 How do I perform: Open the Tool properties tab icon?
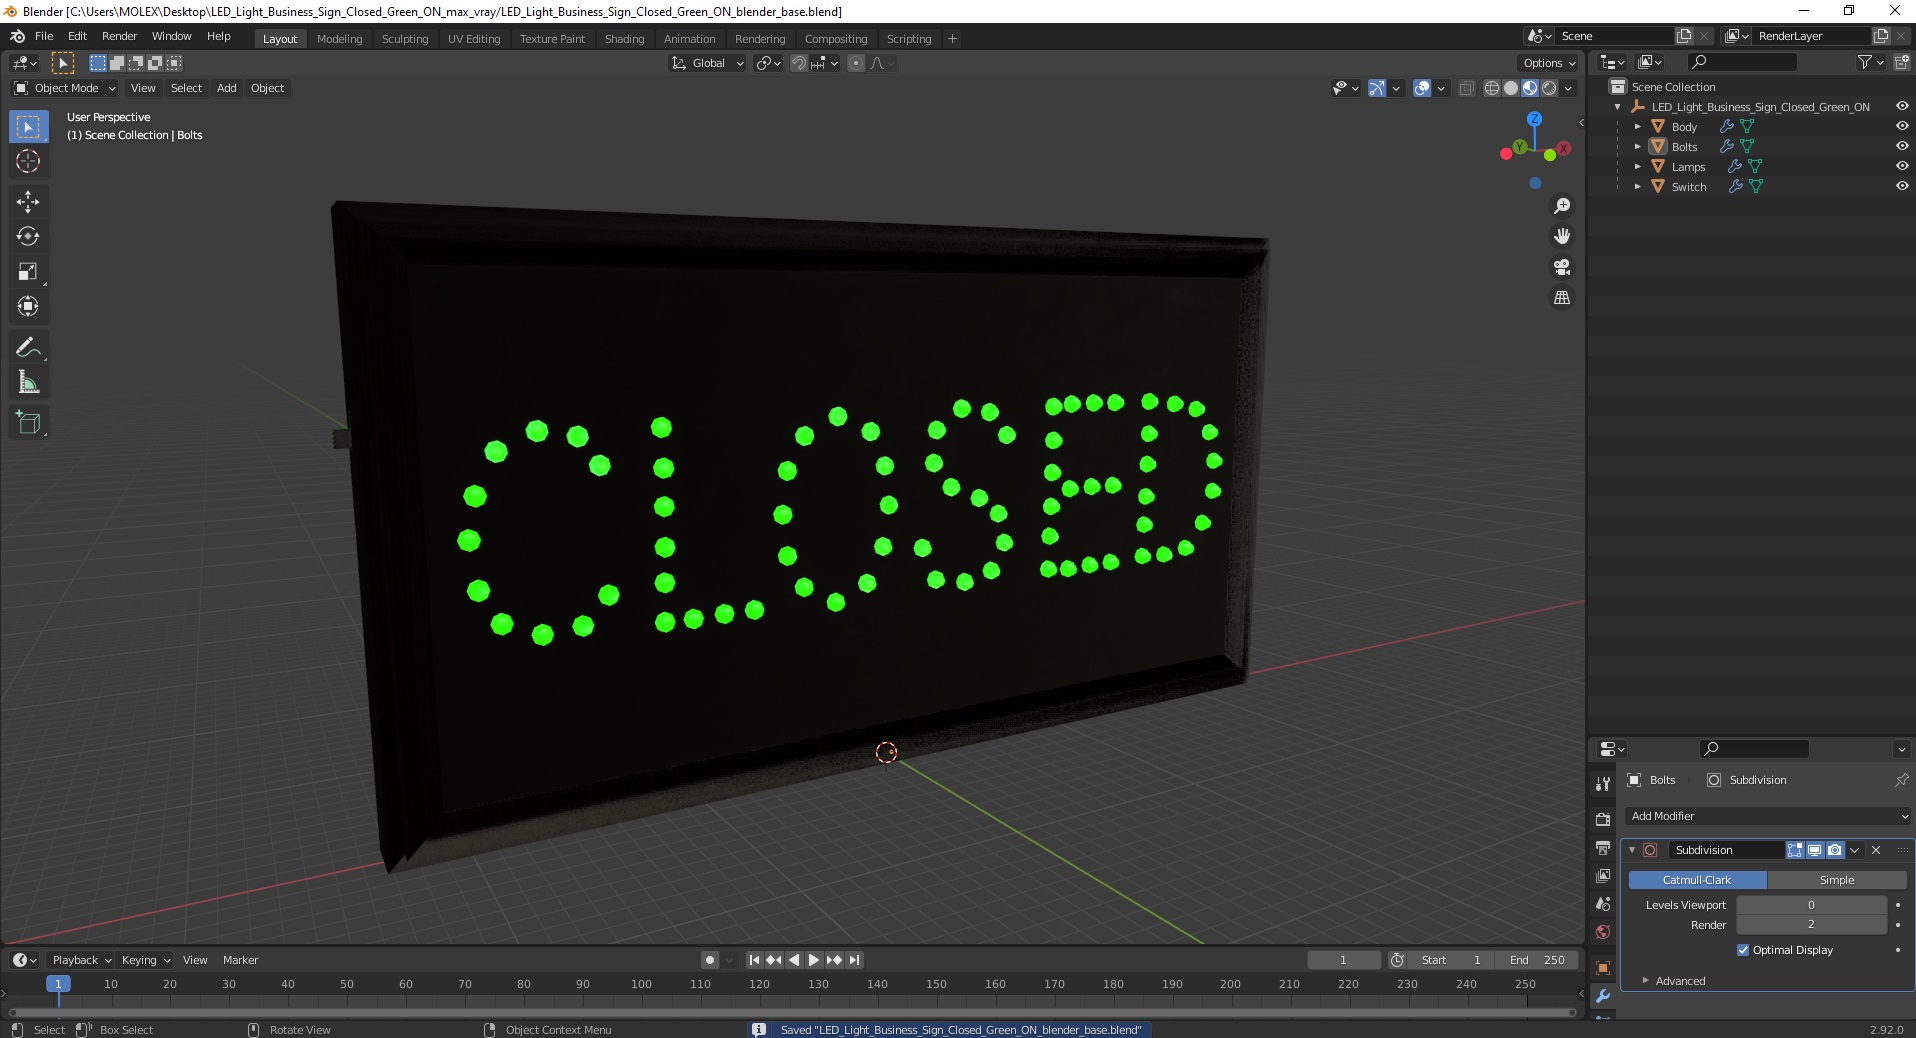click(1603, 784)
